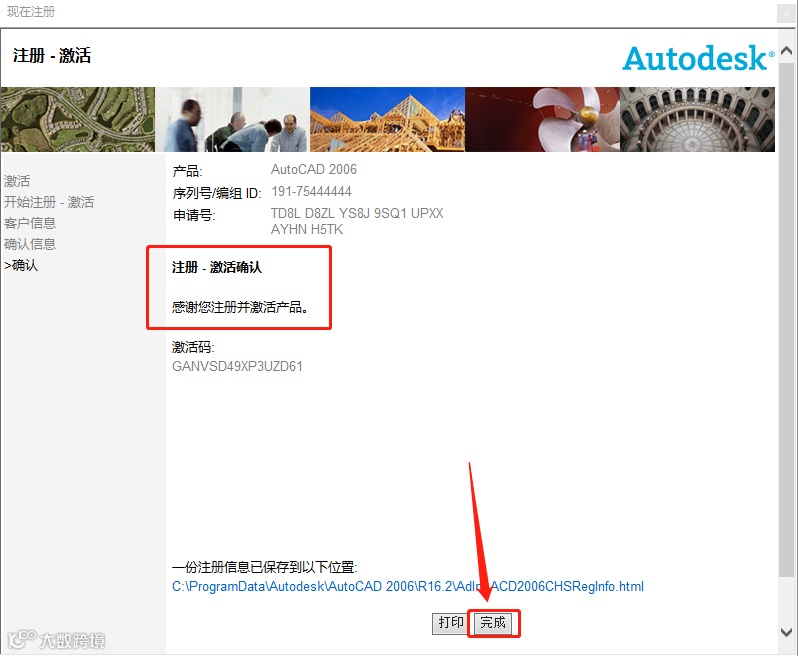Click the scrollbar down arrow
The height and width of the screenshot is (656, 798).
tap(786, 632)
